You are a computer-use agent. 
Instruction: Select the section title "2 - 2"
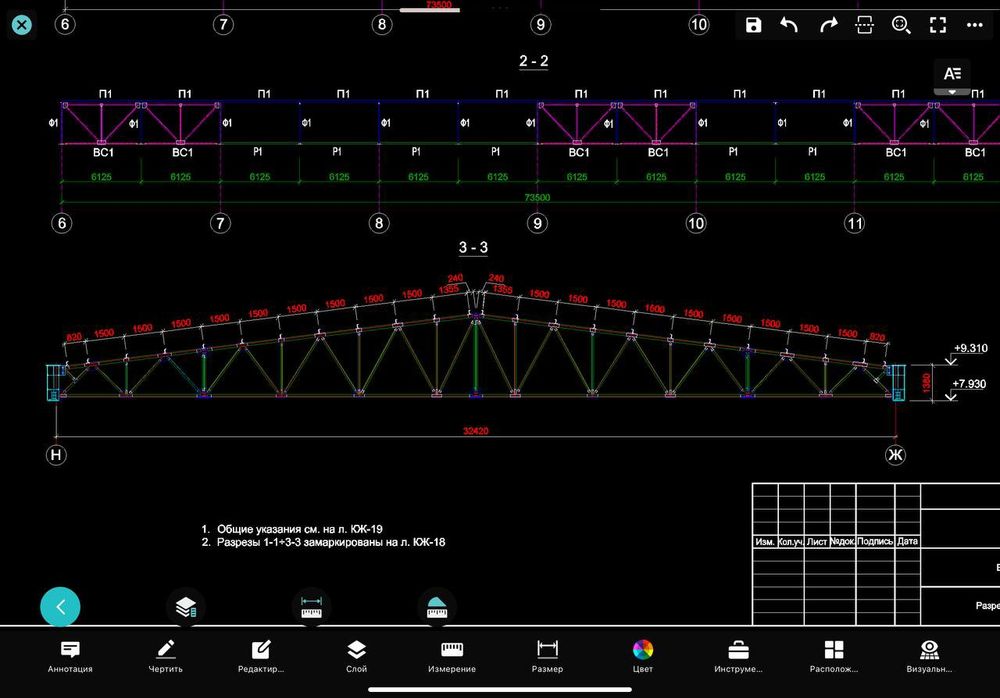[x=534, y=61]
